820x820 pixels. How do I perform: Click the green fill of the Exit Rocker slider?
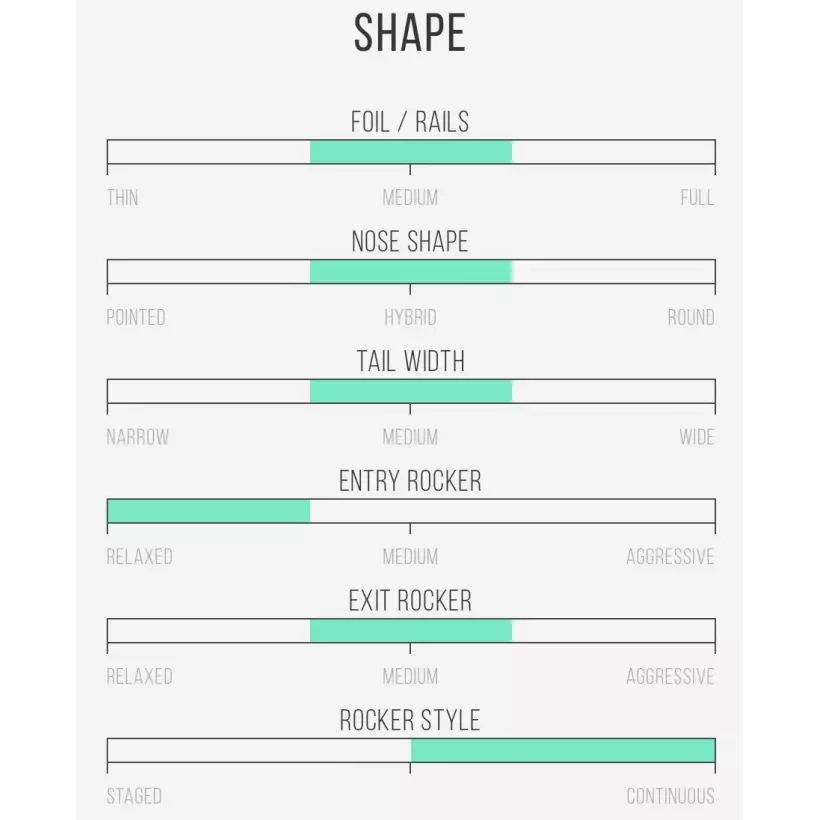(x=410, y=631)
